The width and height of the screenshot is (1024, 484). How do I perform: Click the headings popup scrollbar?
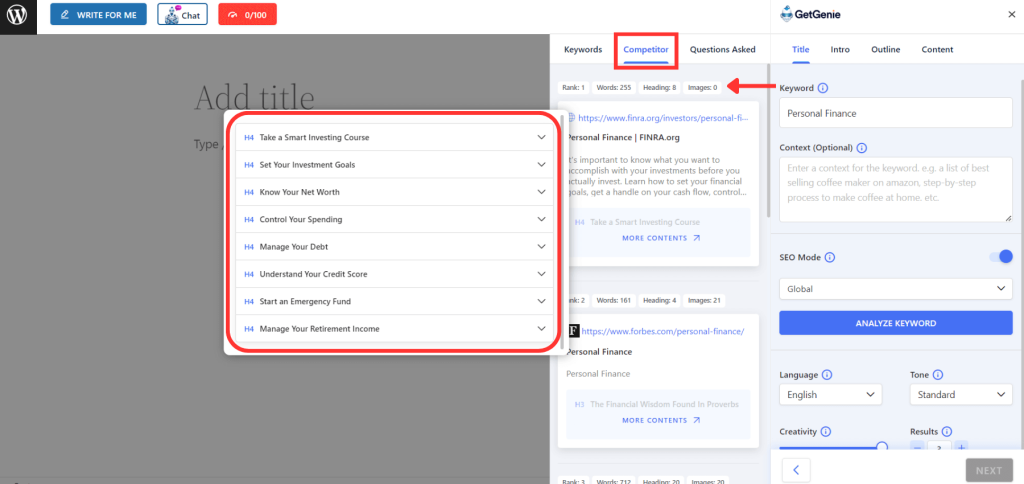point(562,232)
